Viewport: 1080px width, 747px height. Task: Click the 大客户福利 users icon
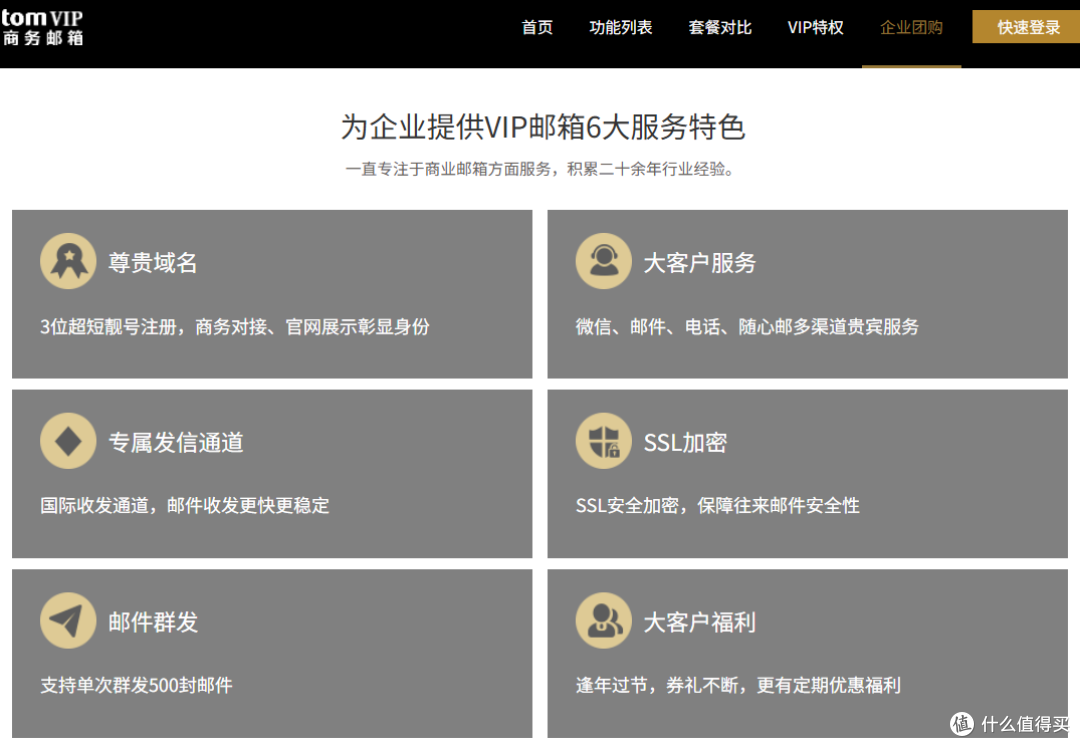point(603,620)
